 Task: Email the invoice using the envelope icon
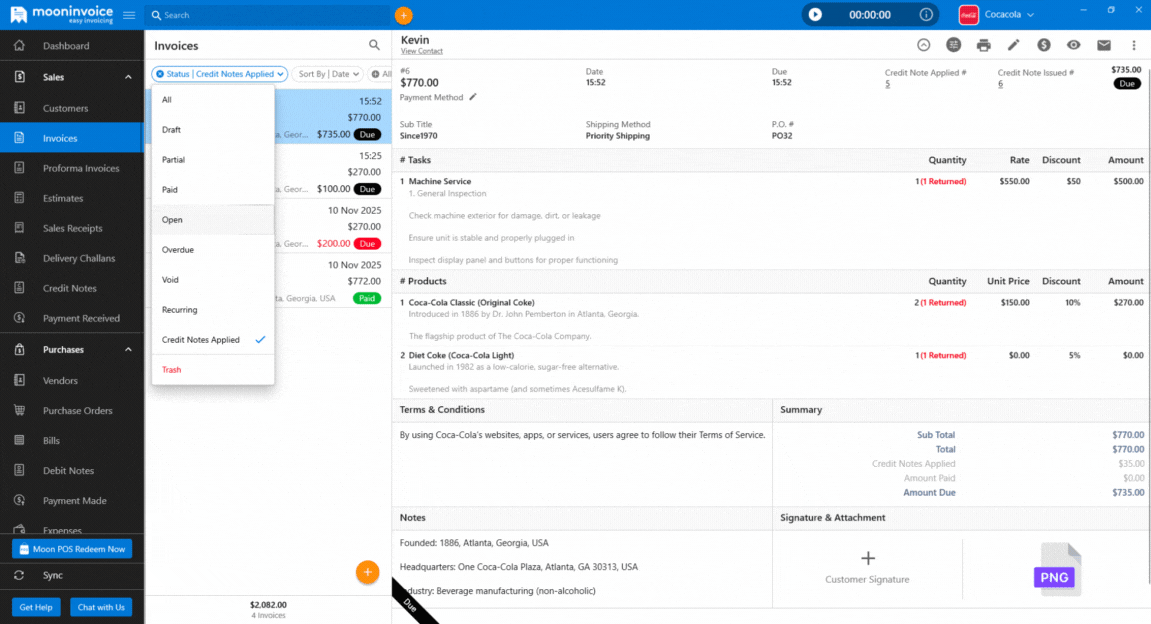point(1102,45)
